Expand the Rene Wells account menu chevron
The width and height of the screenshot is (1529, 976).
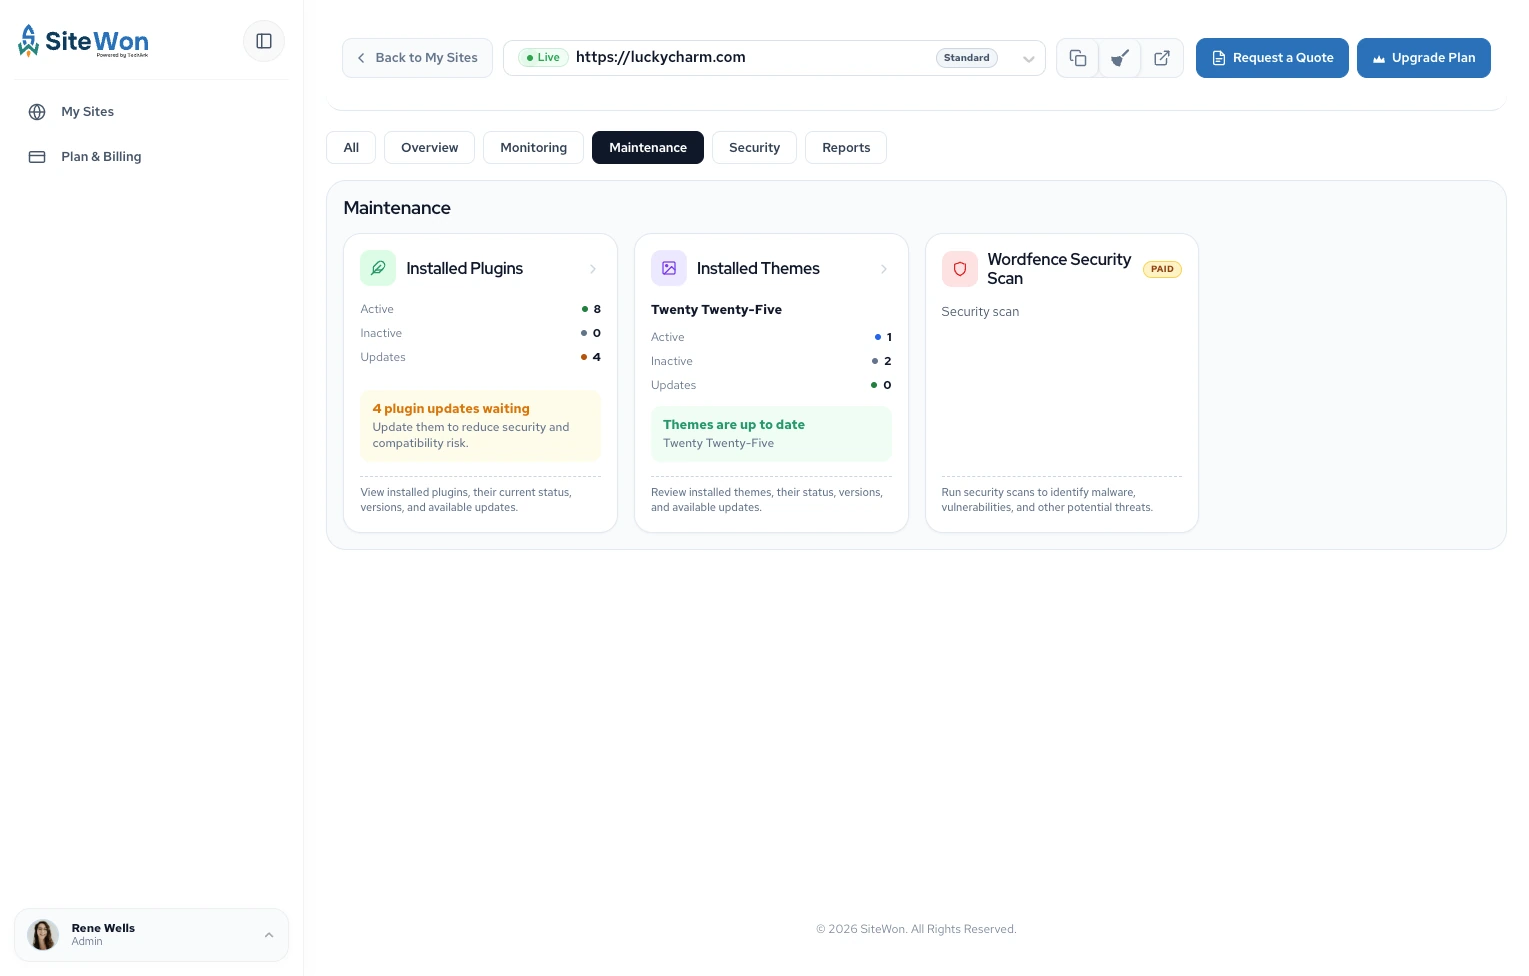click(269, 935)
